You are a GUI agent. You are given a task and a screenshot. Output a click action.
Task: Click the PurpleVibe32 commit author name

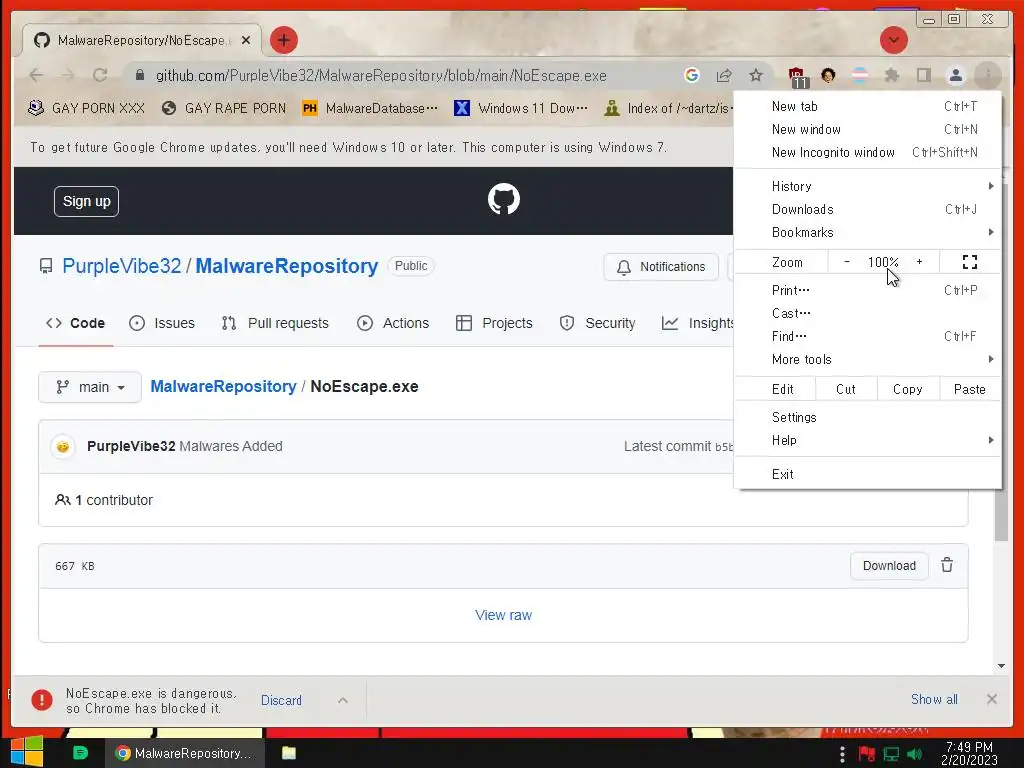point(131,446)
